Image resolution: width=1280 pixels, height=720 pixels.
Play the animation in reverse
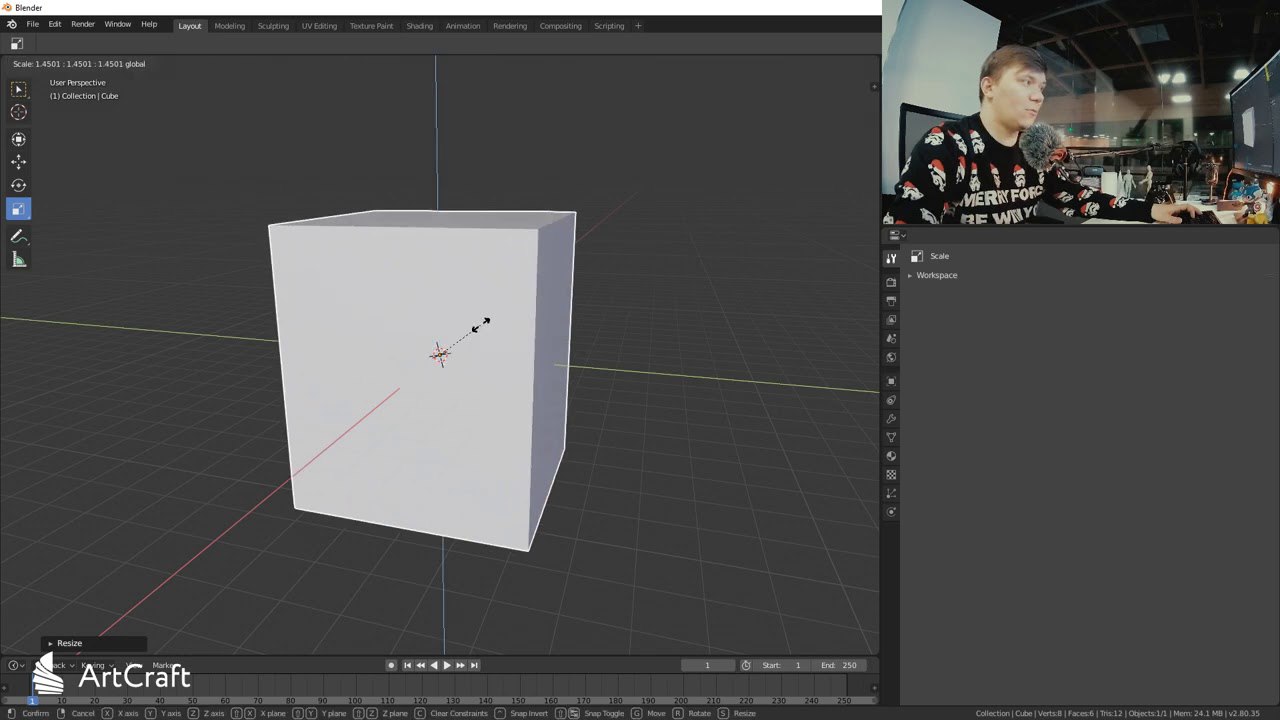coord(433,665)
